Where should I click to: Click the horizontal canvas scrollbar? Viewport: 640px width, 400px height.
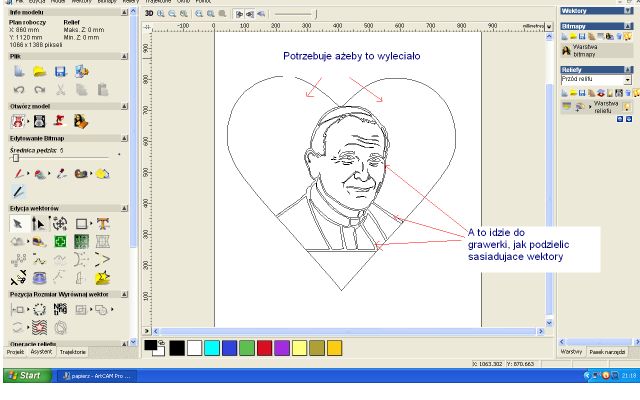coord(347,331)
